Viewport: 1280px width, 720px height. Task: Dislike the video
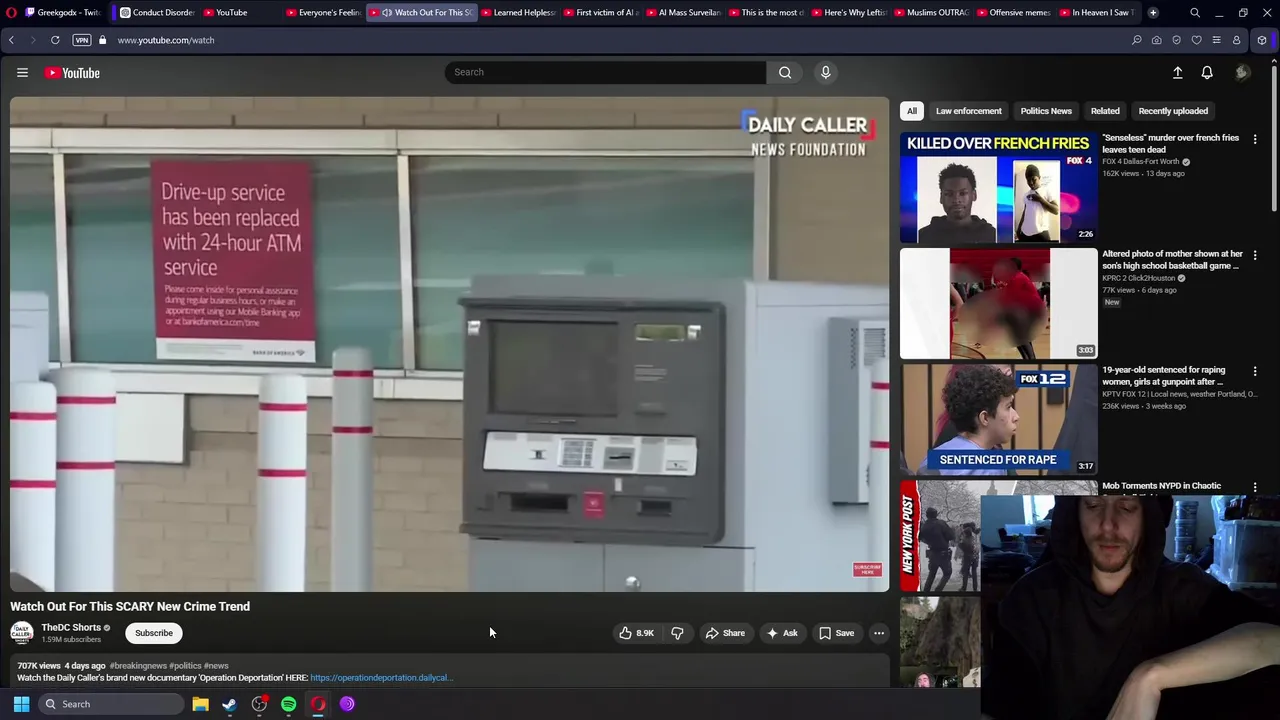point(677,633)
